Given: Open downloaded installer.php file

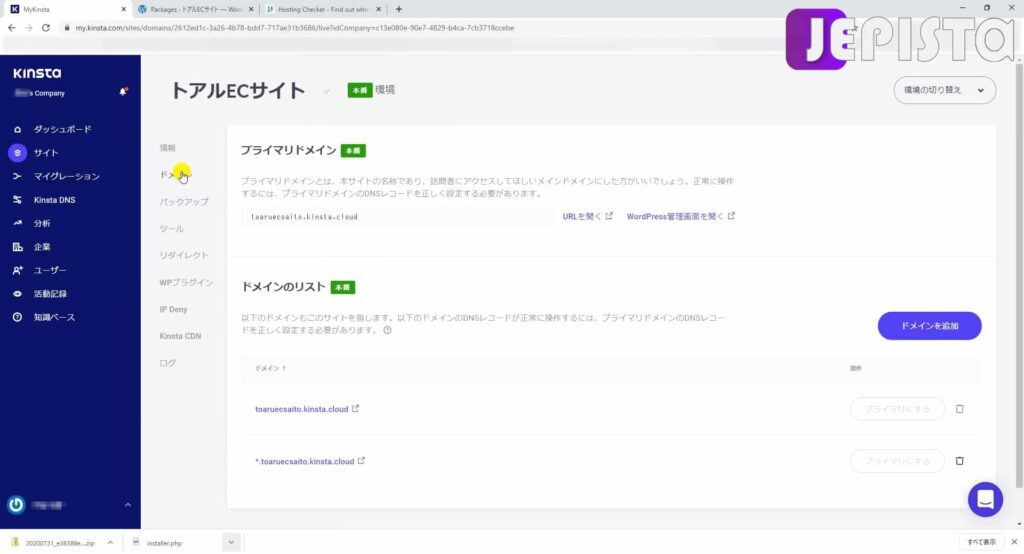Looking at the screenshot, I should [158, 543].
